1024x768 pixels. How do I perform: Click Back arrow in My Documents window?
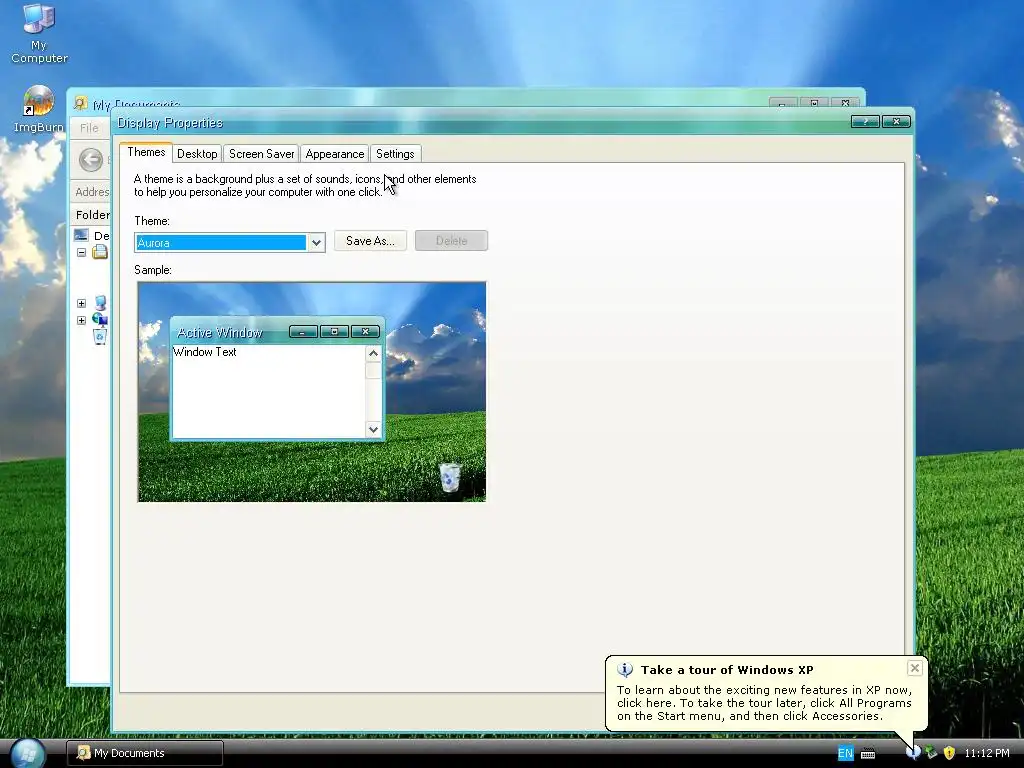(x=91, y=159)
